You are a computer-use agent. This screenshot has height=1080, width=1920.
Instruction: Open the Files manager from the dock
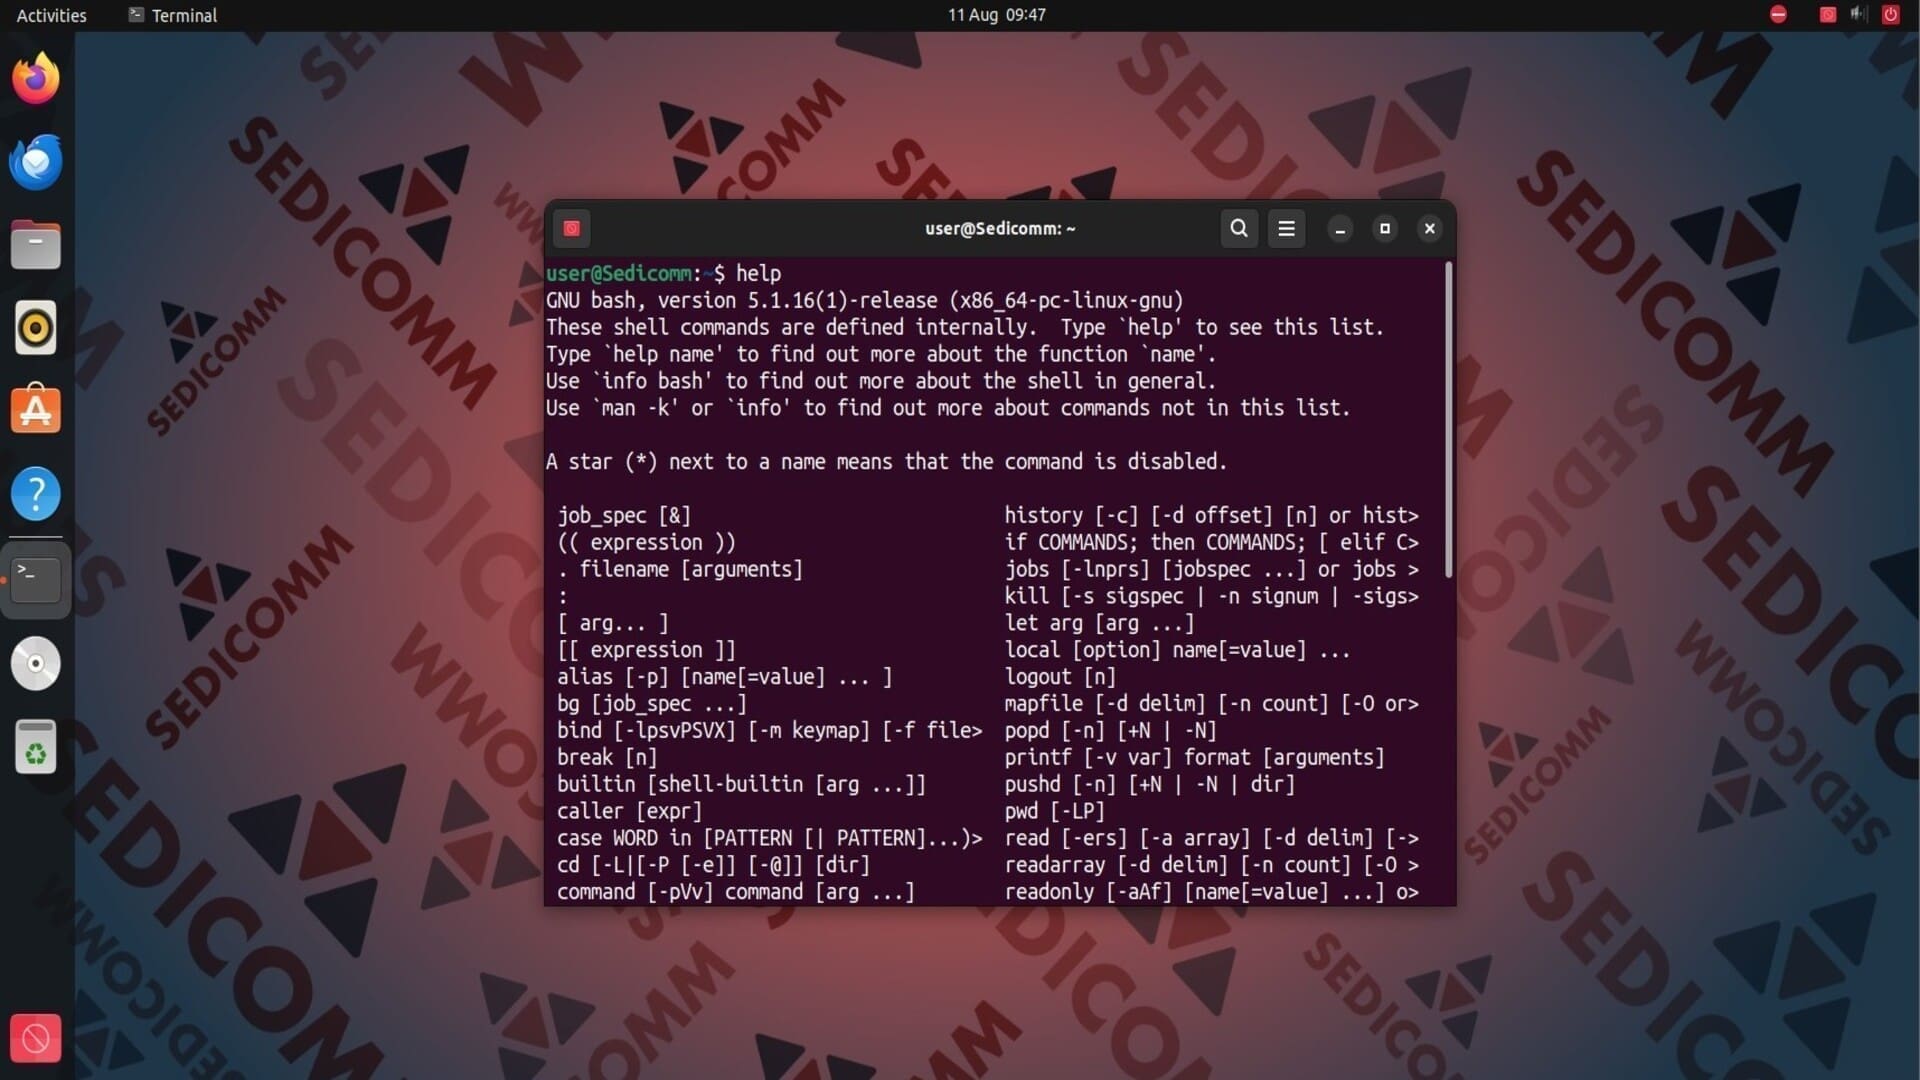[x=36, y=245]
